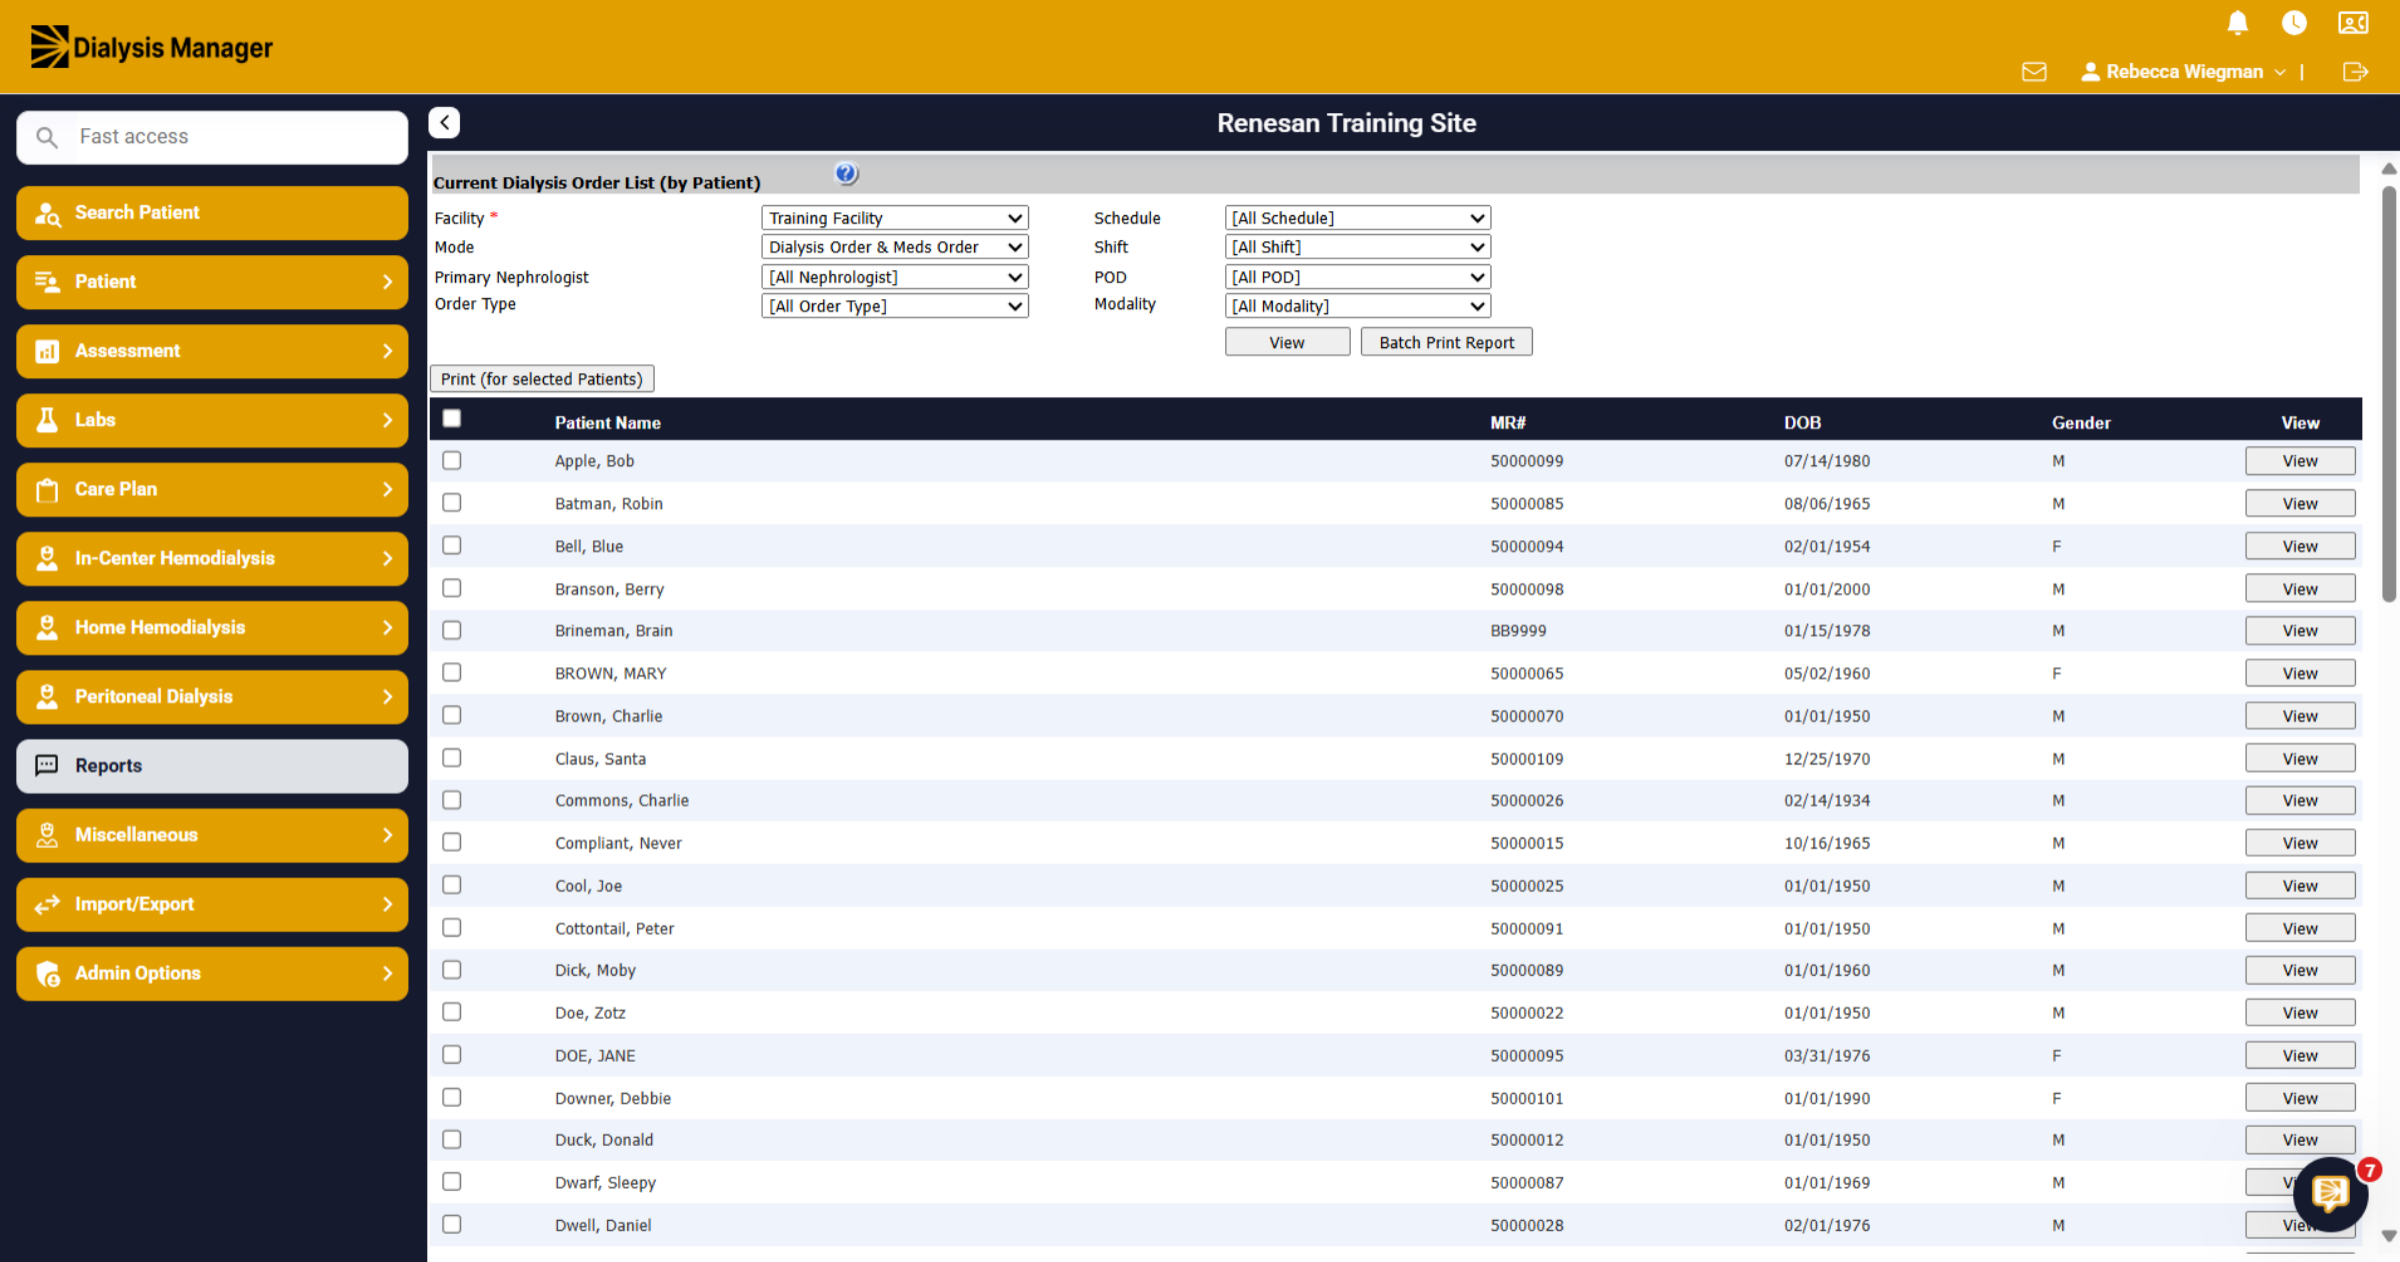Screen dimensions: 2400x1262
Task: Open the Modality dropdown
Action: point(1358,306)
